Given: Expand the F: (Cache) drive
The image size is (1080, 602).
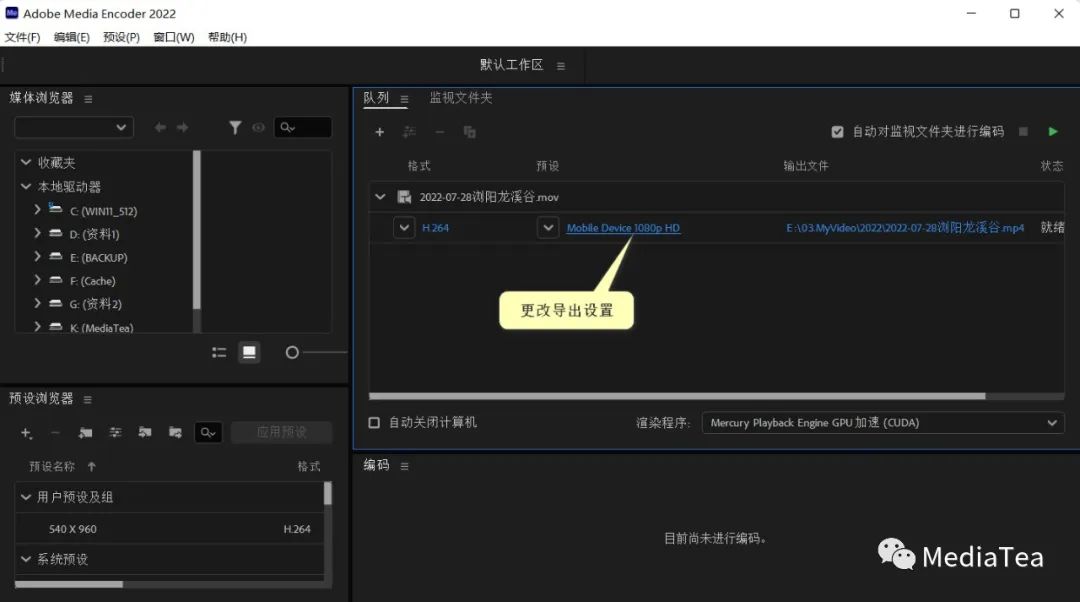Looking at the screenshot, I should coord(37,280).
